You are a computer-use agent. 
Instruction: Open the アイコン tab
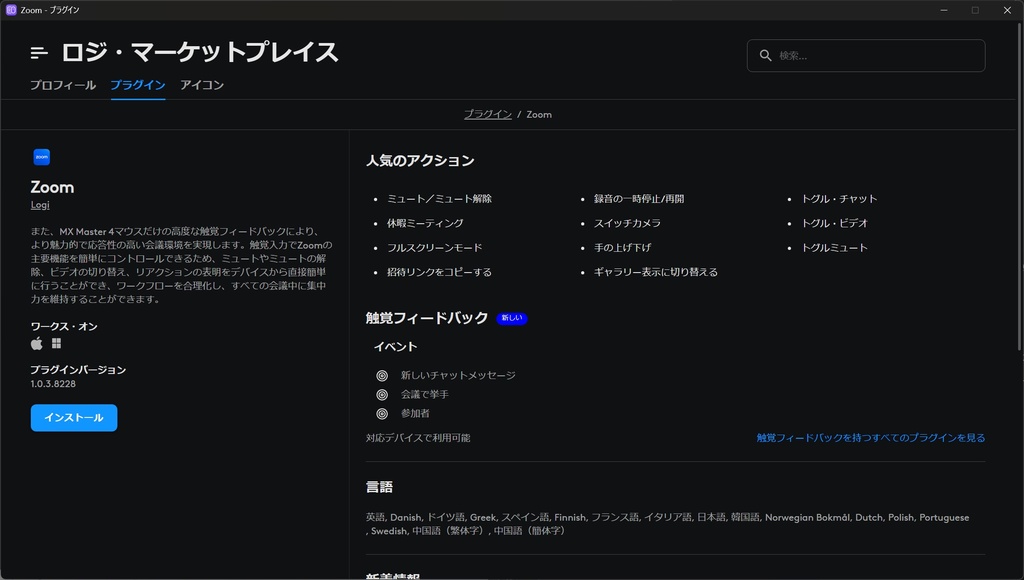(x=202, y=85)
